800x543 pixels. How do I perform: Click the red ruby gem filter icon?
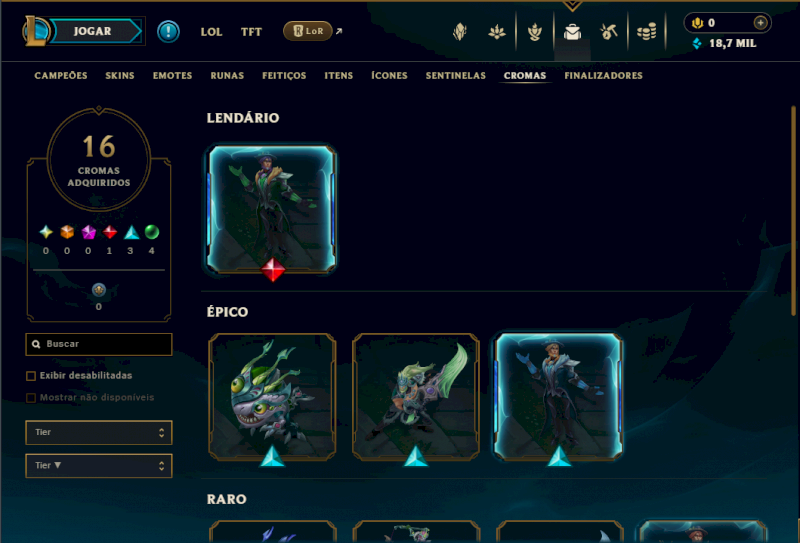[x=110, y=232]
